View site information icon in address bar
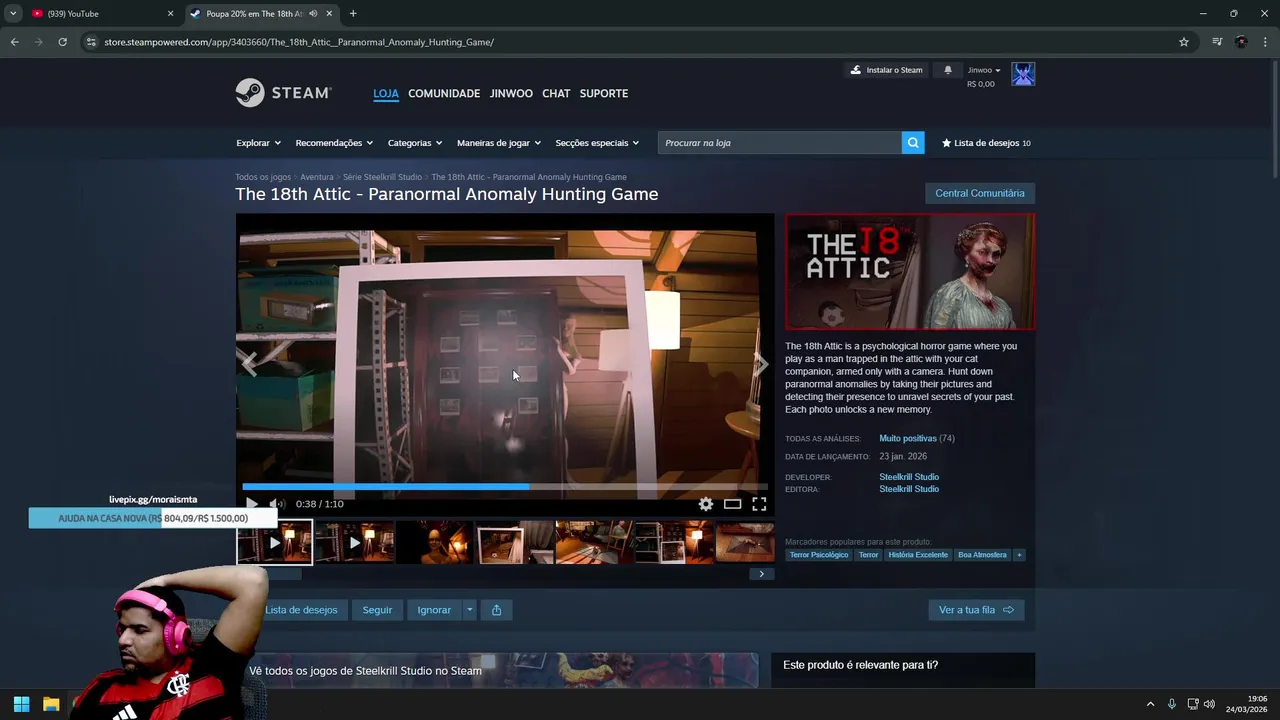 click(91, 42)
